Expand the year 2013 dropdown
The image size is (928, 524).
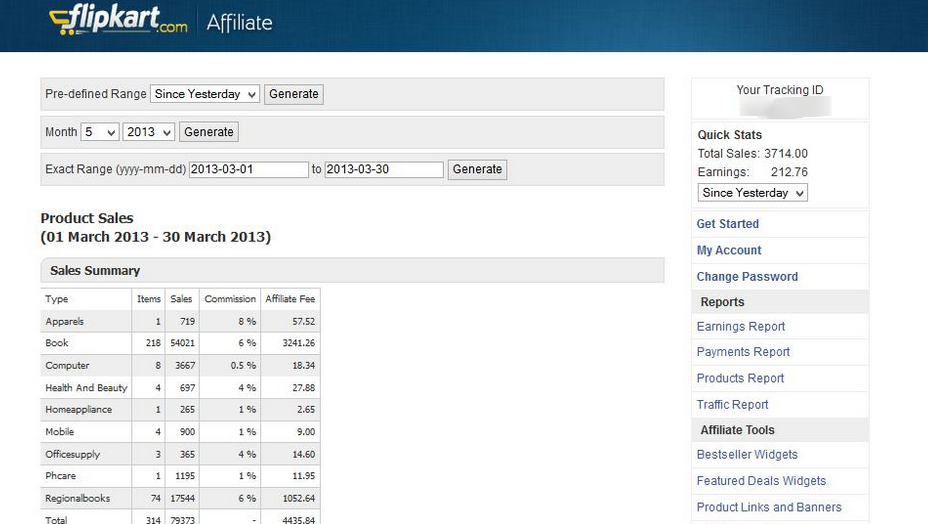(148, 132)
